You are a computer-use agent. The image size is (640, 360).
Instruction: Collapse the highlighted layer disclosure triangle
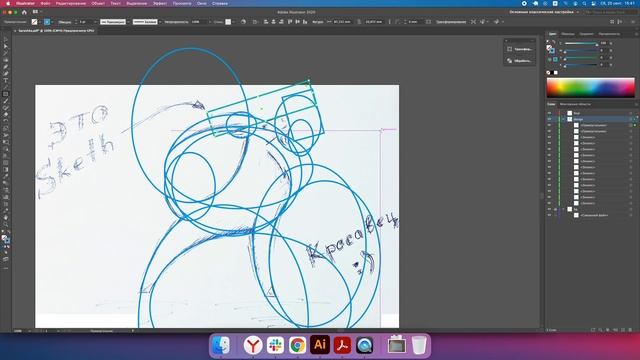[564, 119]
